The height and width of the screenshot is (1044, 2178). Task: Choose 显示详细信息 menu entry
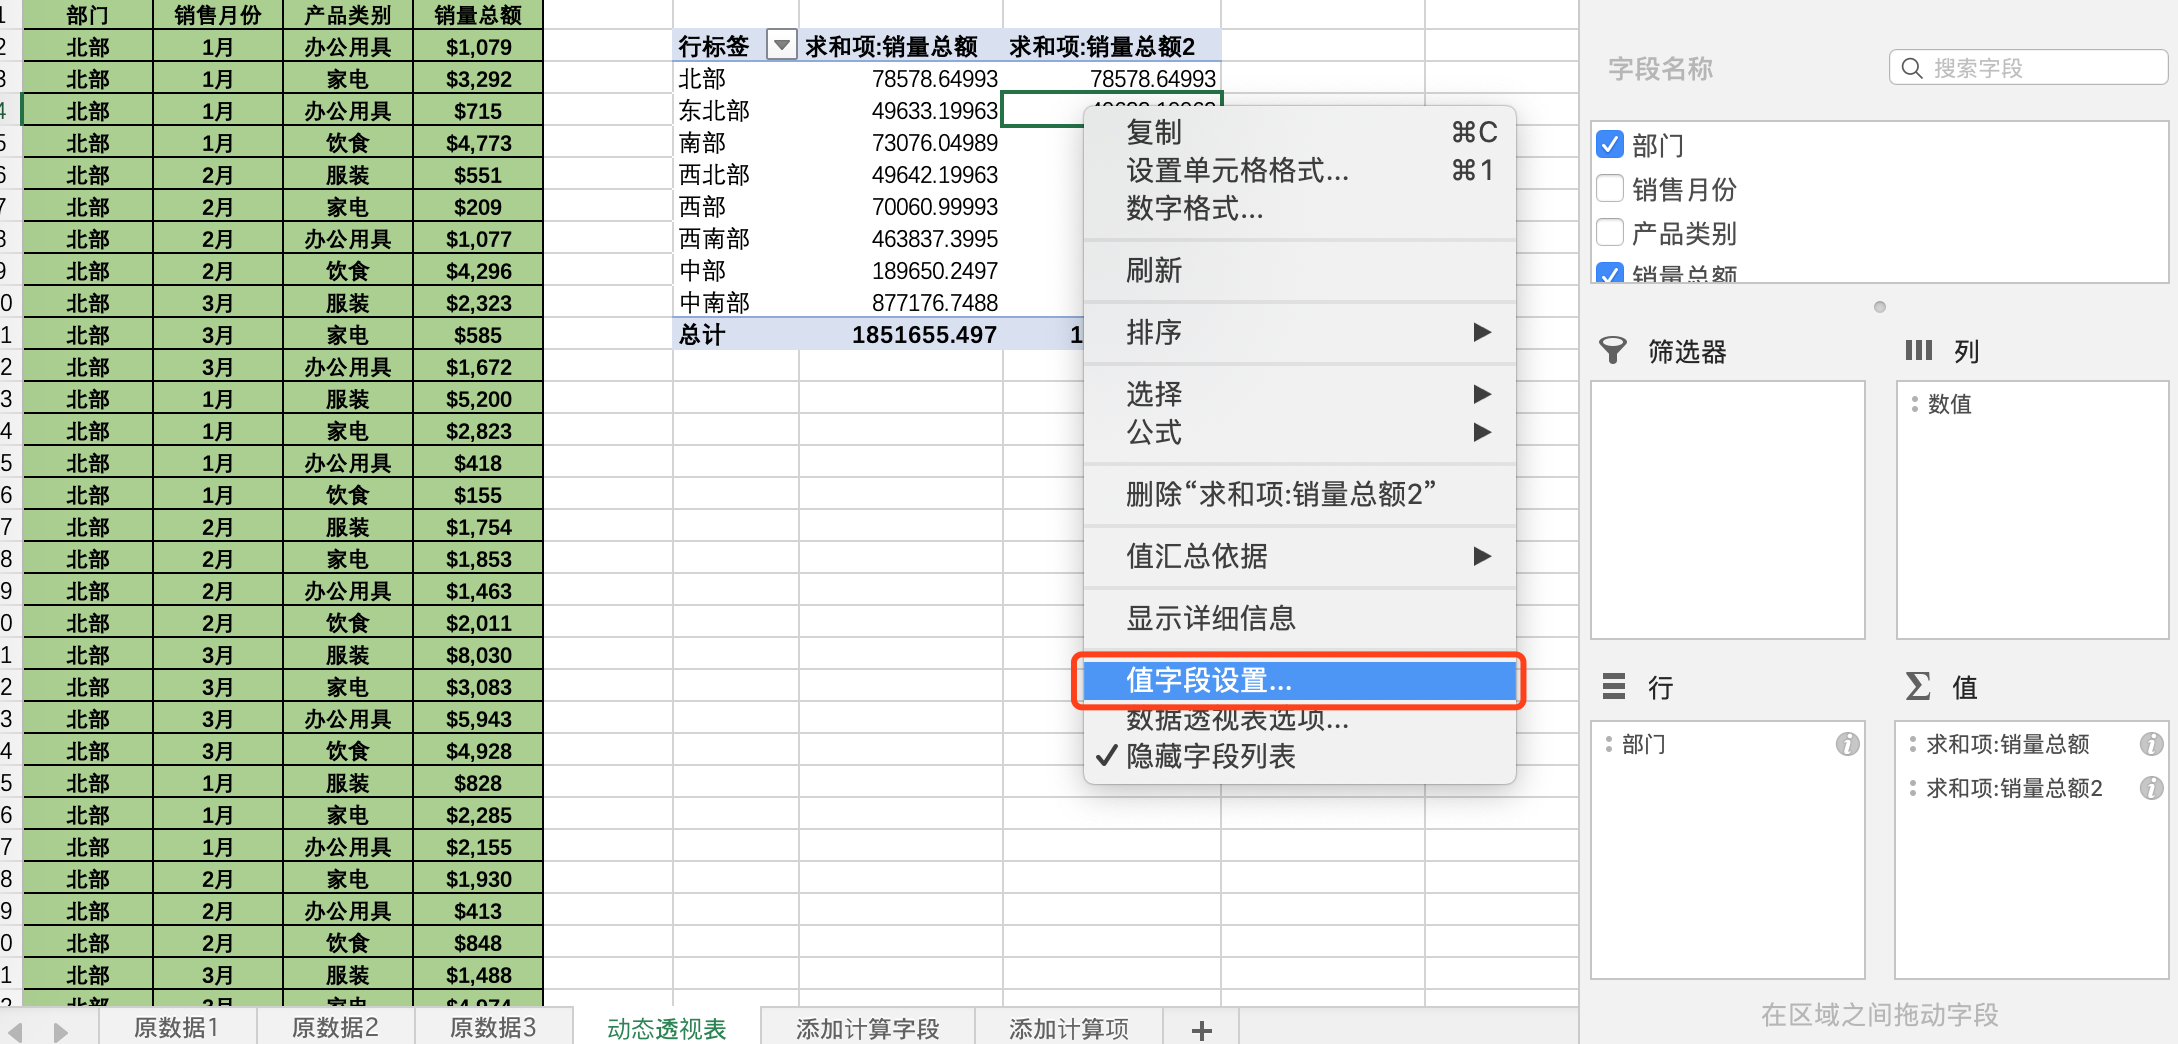point(1300,619)
